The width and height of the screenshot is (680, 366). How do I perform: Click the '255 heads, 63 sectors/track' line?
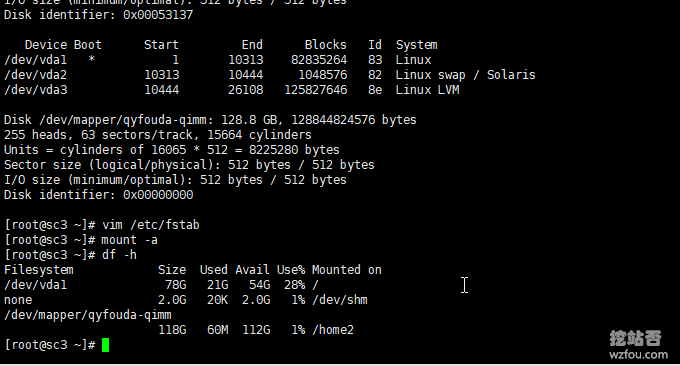(x=157, y=135)
